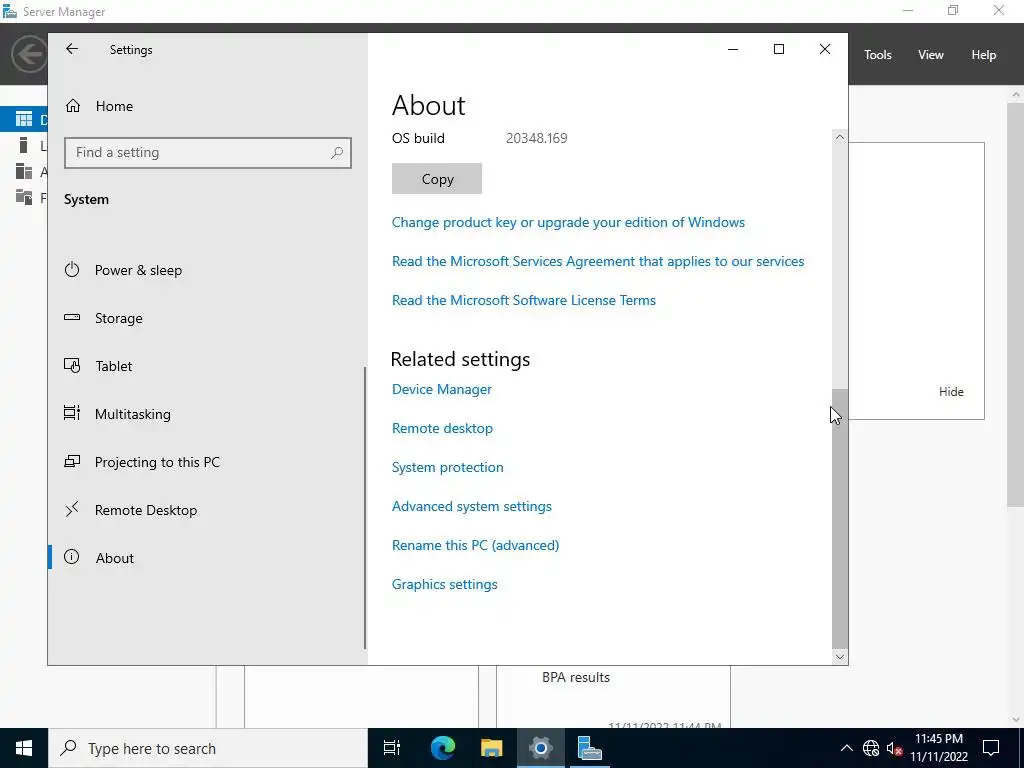The image size is (1024, 768).
Task: Select All Servers icon in Server Manager
Action: pyautogui.click(x=24, y=171)
